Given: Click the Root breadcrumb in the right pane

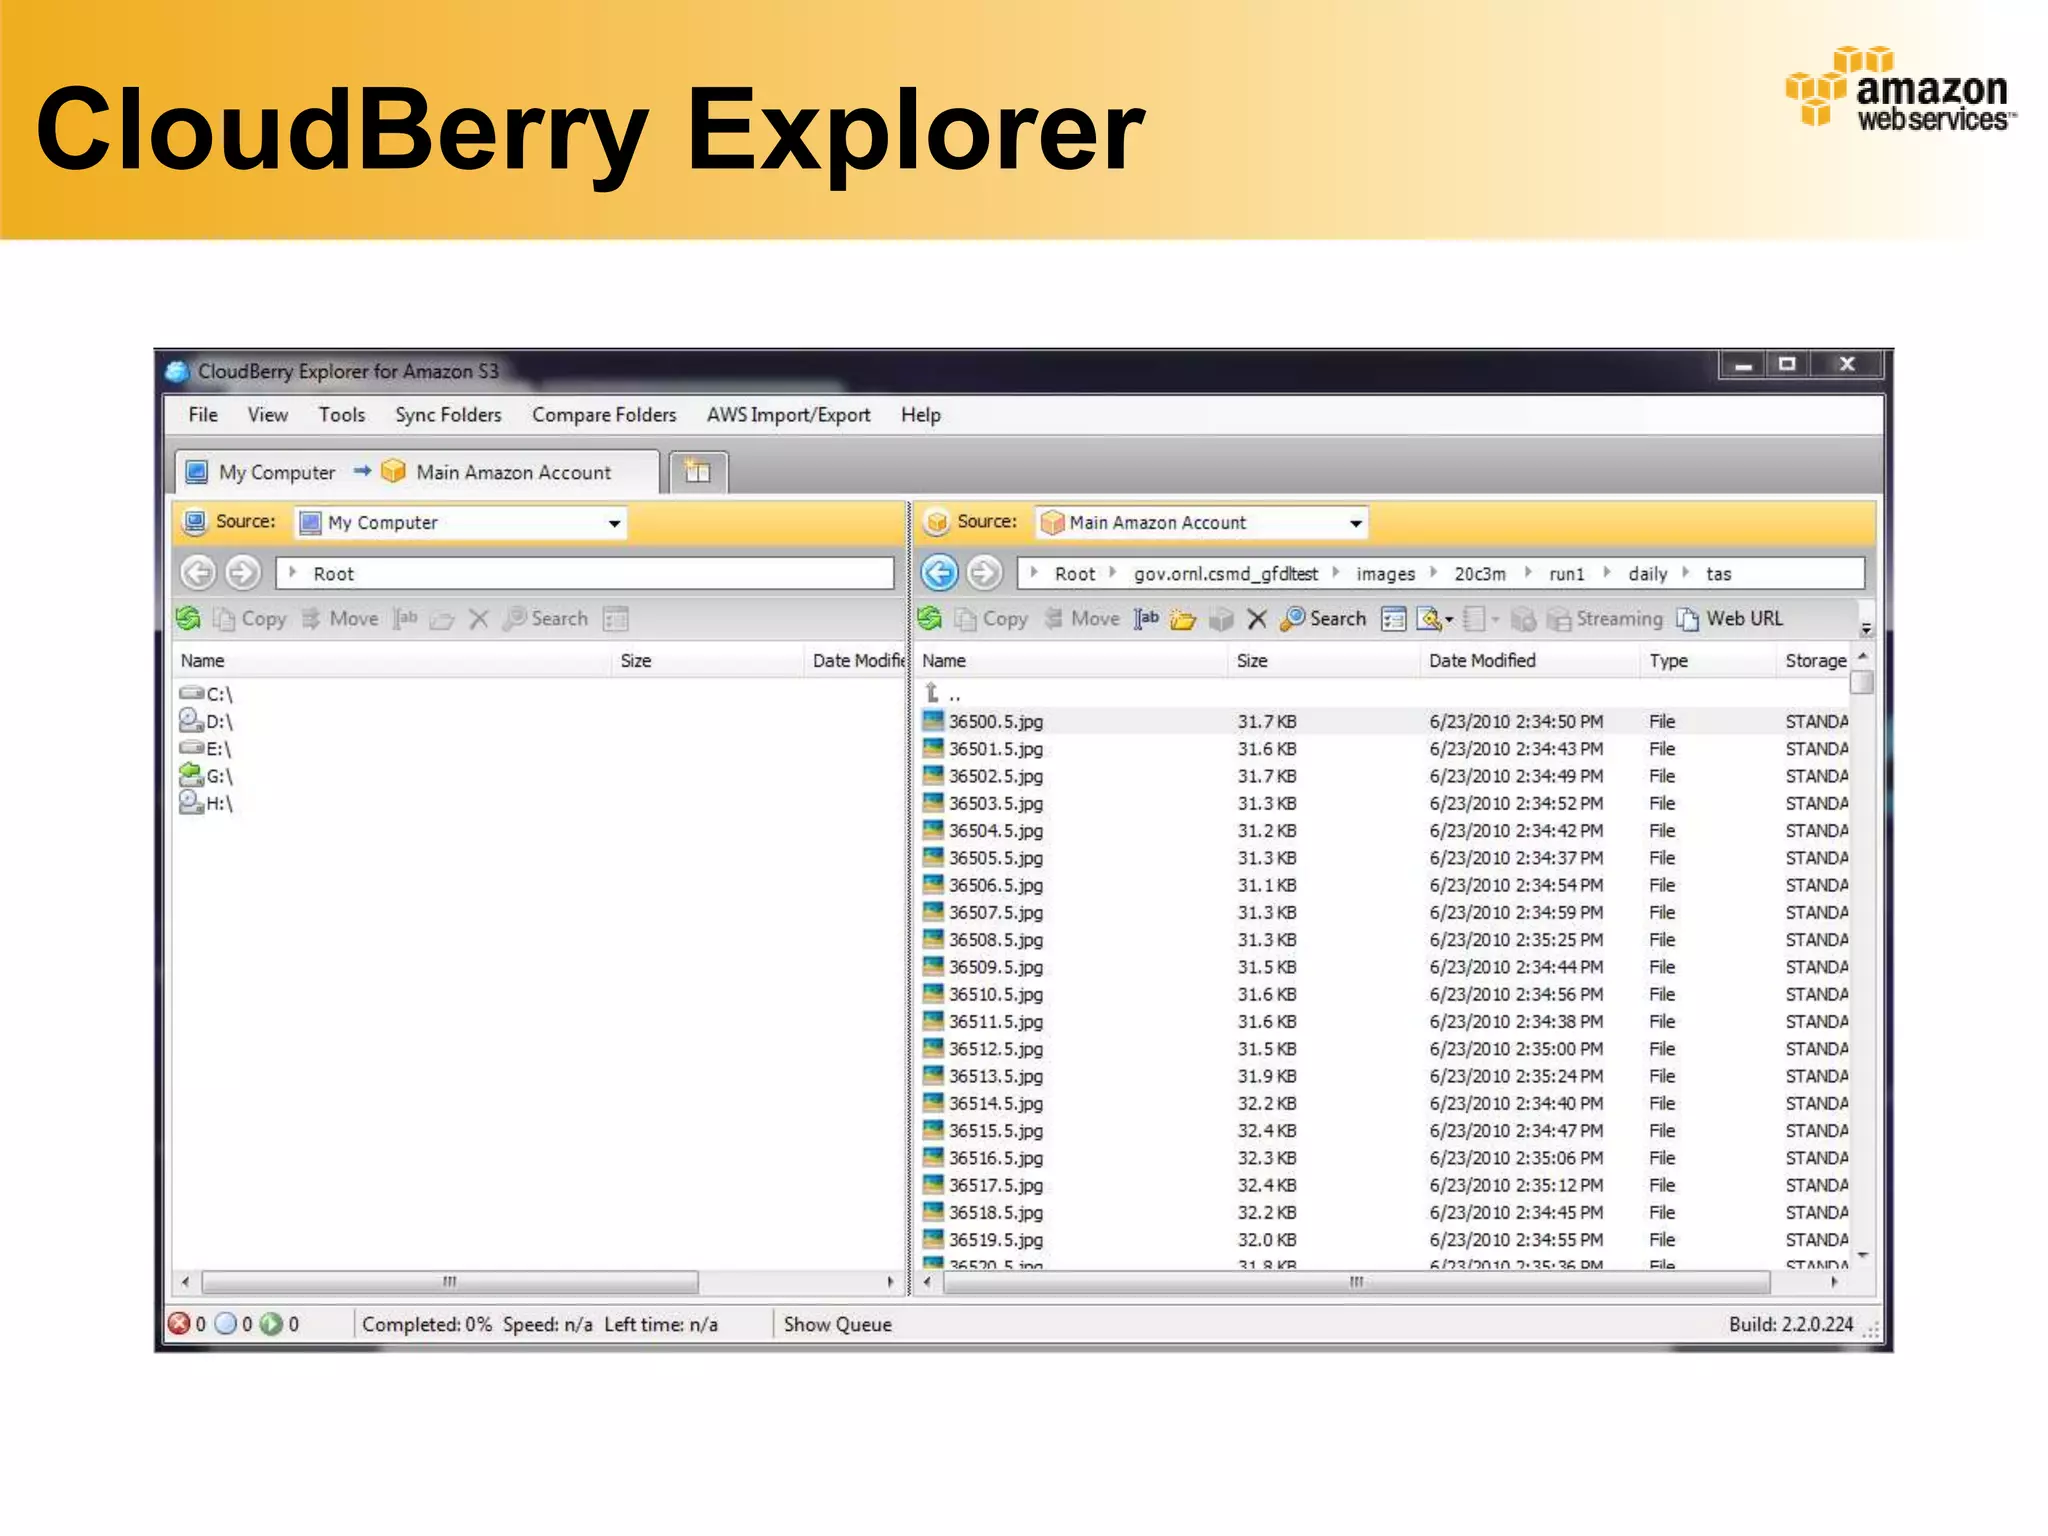Looking at the screenshot, I should pyautogui.click(x=1075, y=574).
